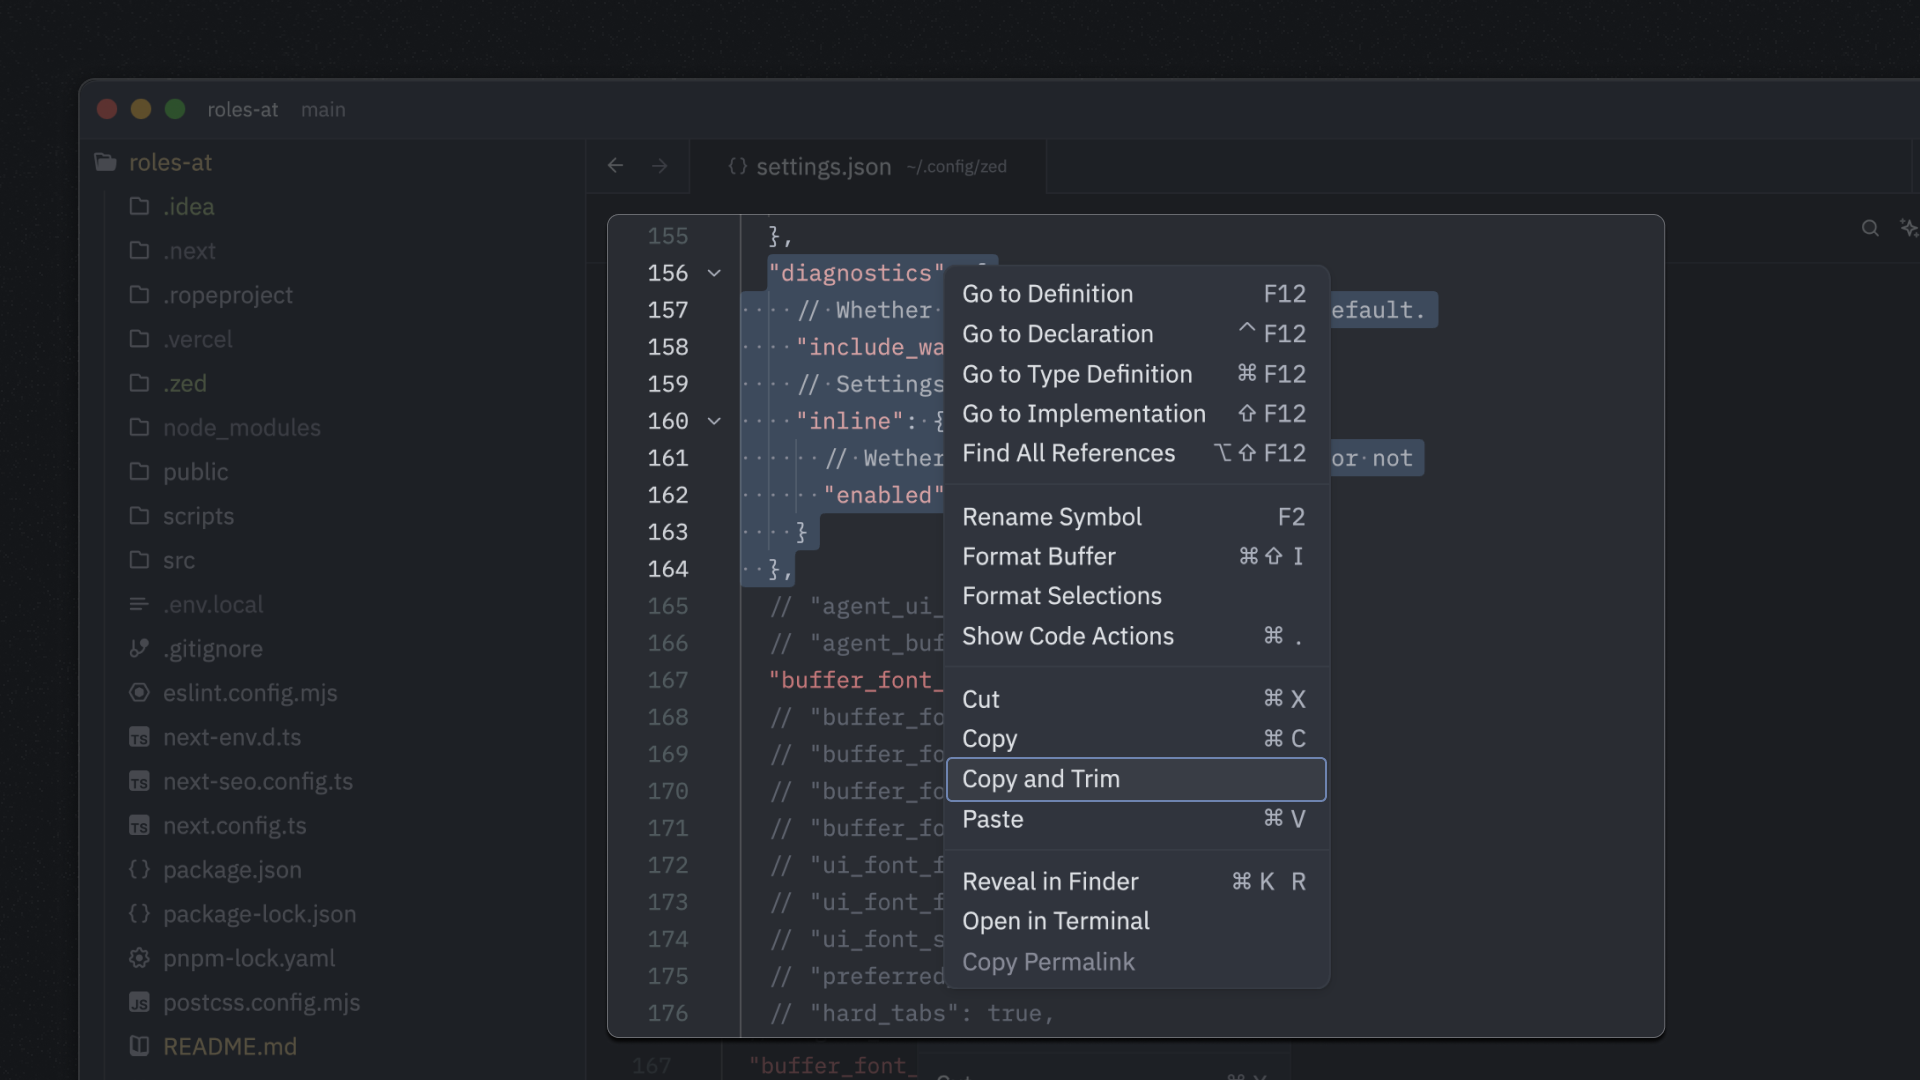Click the book icon beside README.md

[x=140, y=1046]
